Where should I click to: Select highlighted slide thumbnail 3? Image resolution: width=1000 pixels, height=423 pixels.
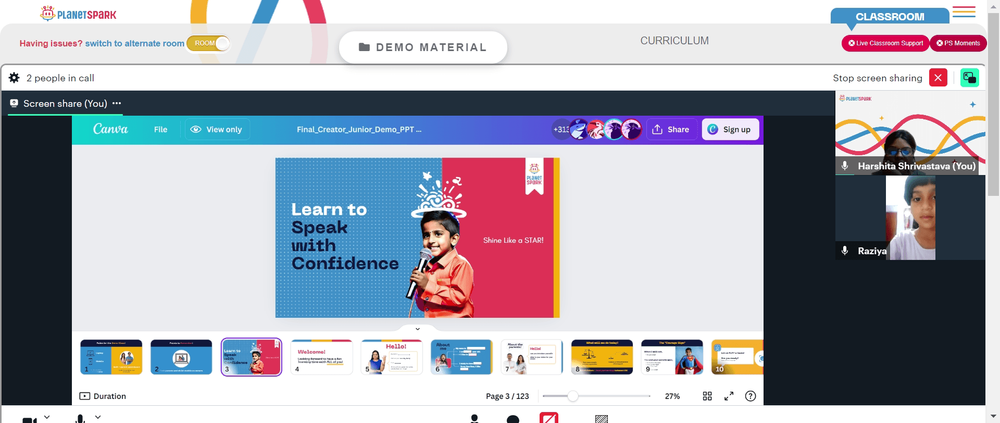[x=251, y=357]
